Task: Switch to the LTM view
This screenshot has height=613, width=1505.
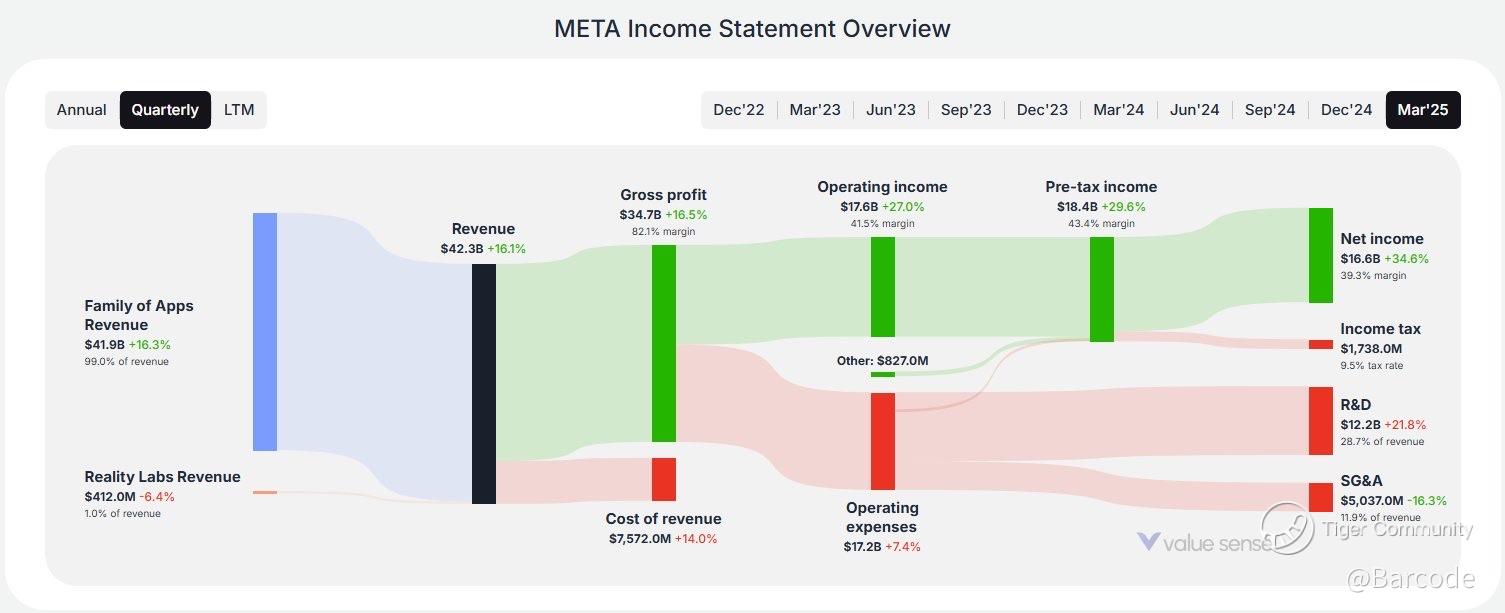Action: click(239, 110)
